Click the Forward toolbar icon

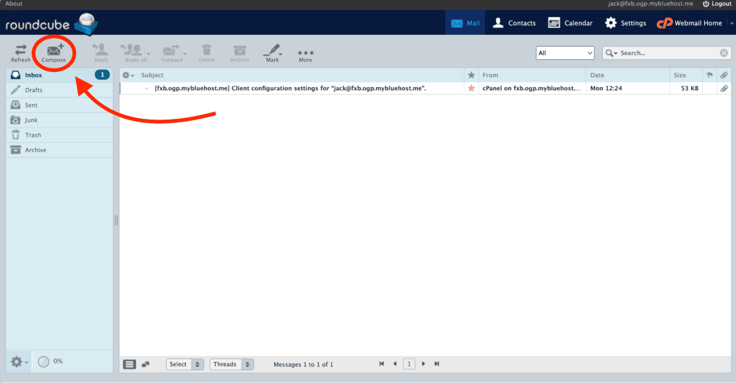171,53
